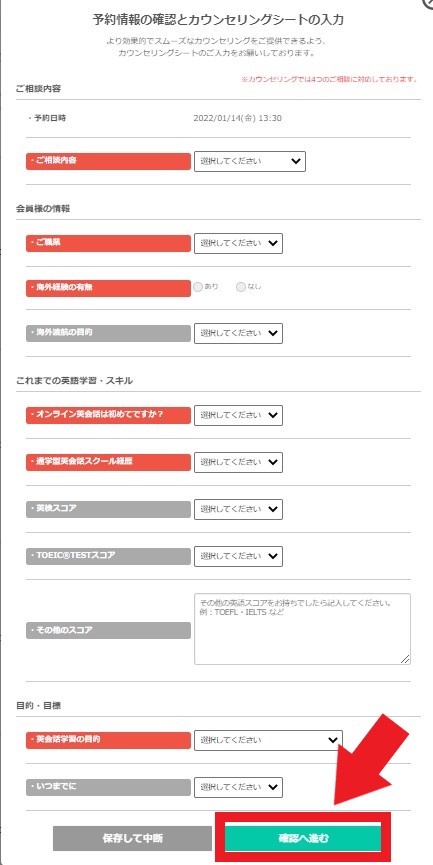Click the その他のスコア text area
433x865 pixels.
302,629
